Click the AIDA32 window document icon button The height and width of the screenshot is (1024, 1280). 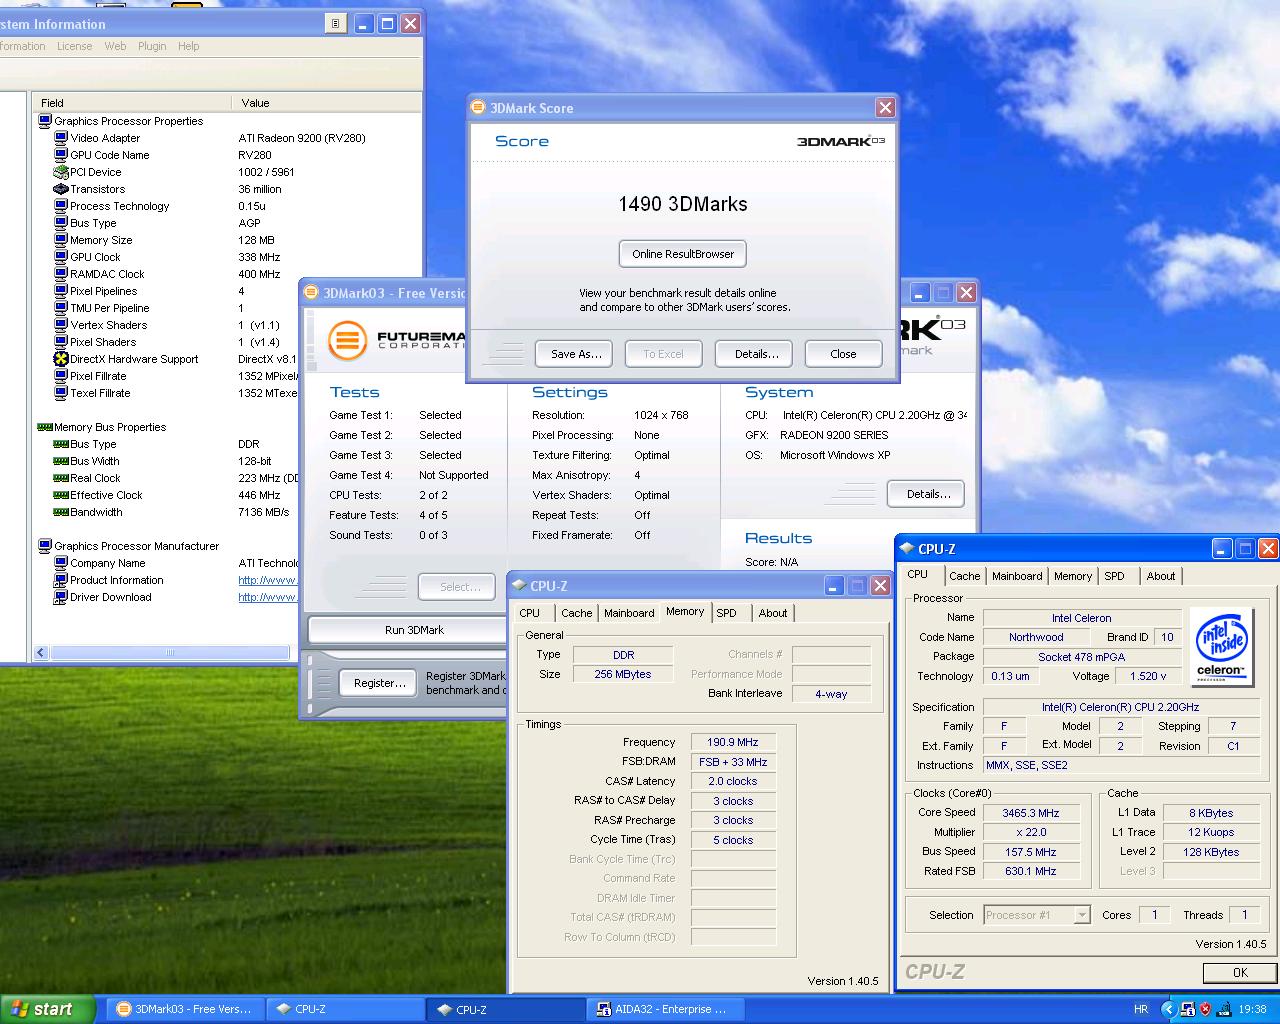[x=336, y=23]
